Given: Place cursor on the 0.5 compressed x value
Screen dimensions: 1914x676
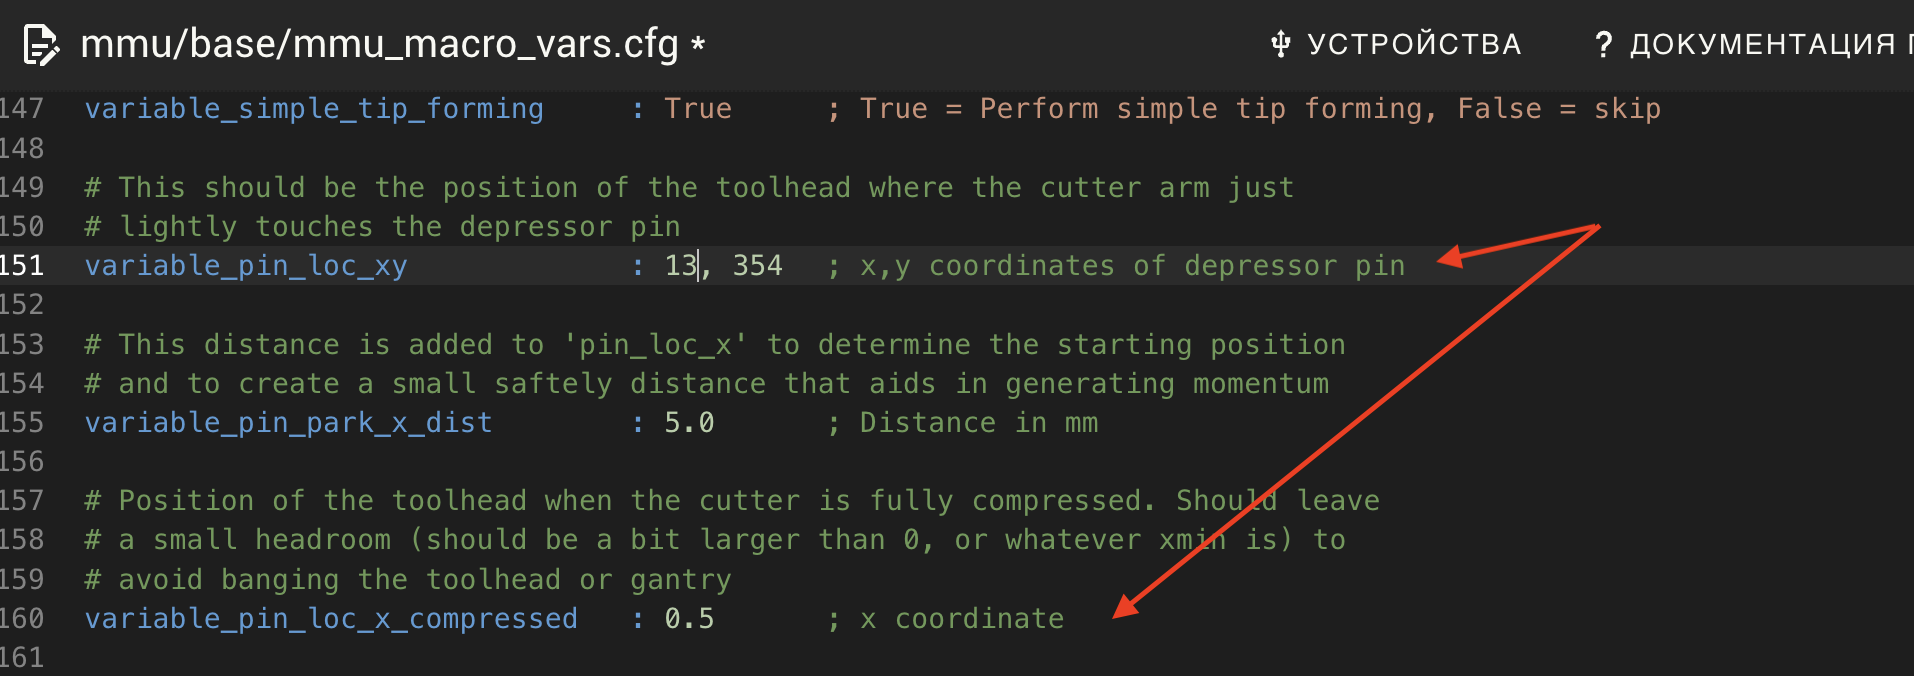Looking at the screenshot, I should click(690, 619).
